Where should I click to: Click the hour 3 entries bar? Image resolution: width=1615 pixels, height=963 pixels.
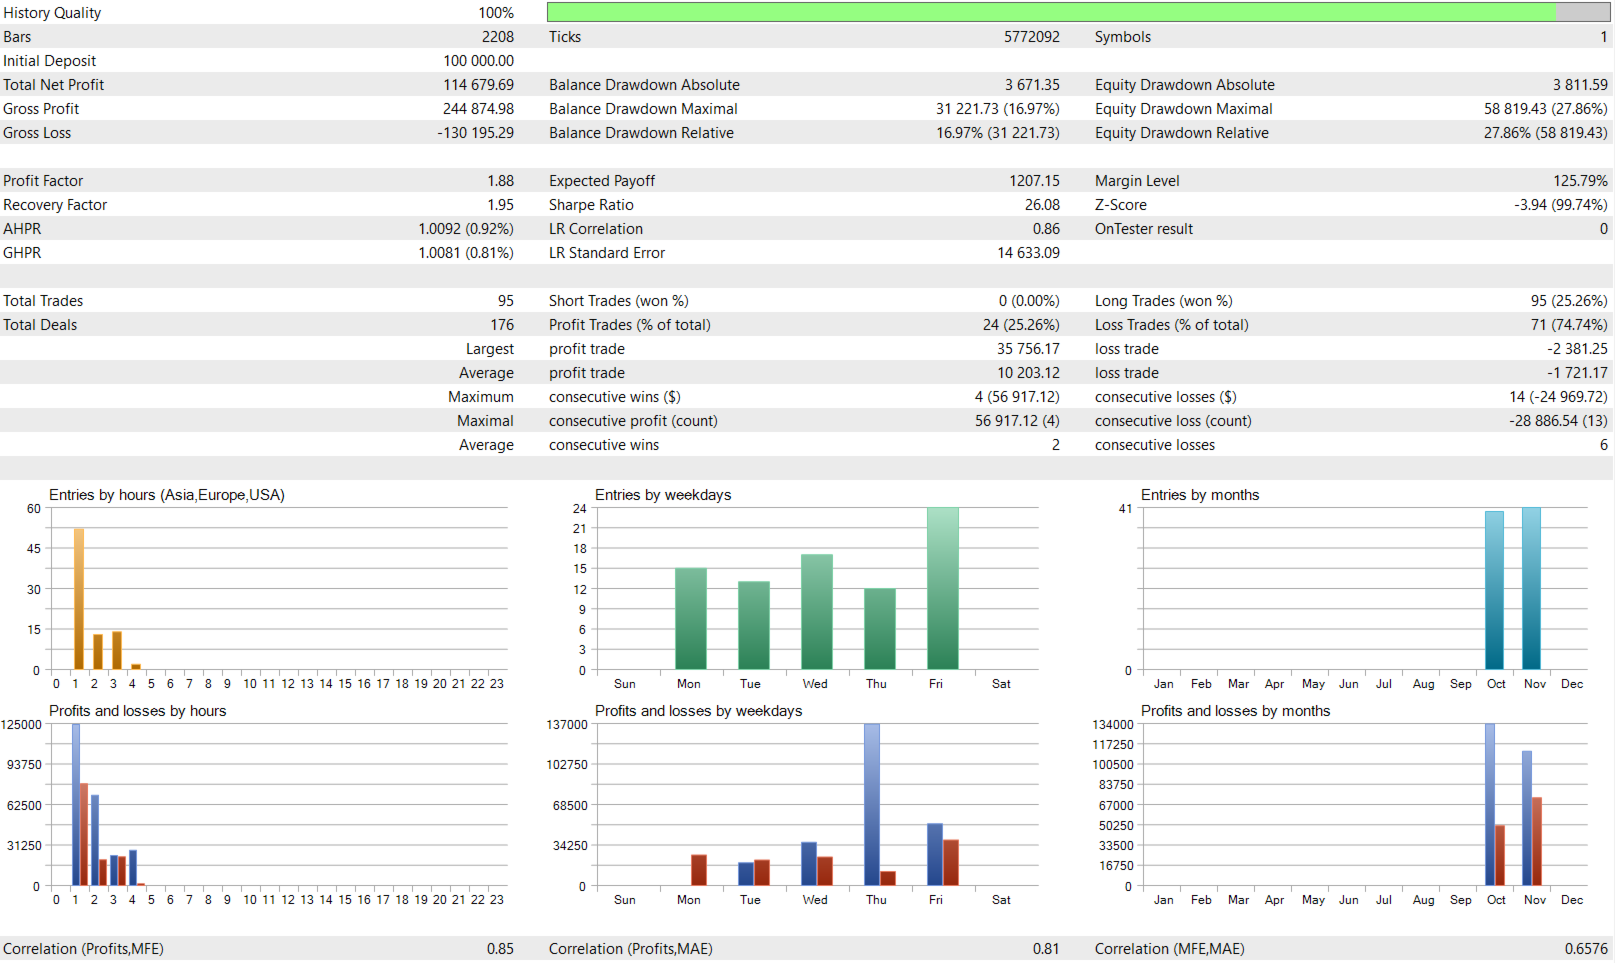point(117,651)
